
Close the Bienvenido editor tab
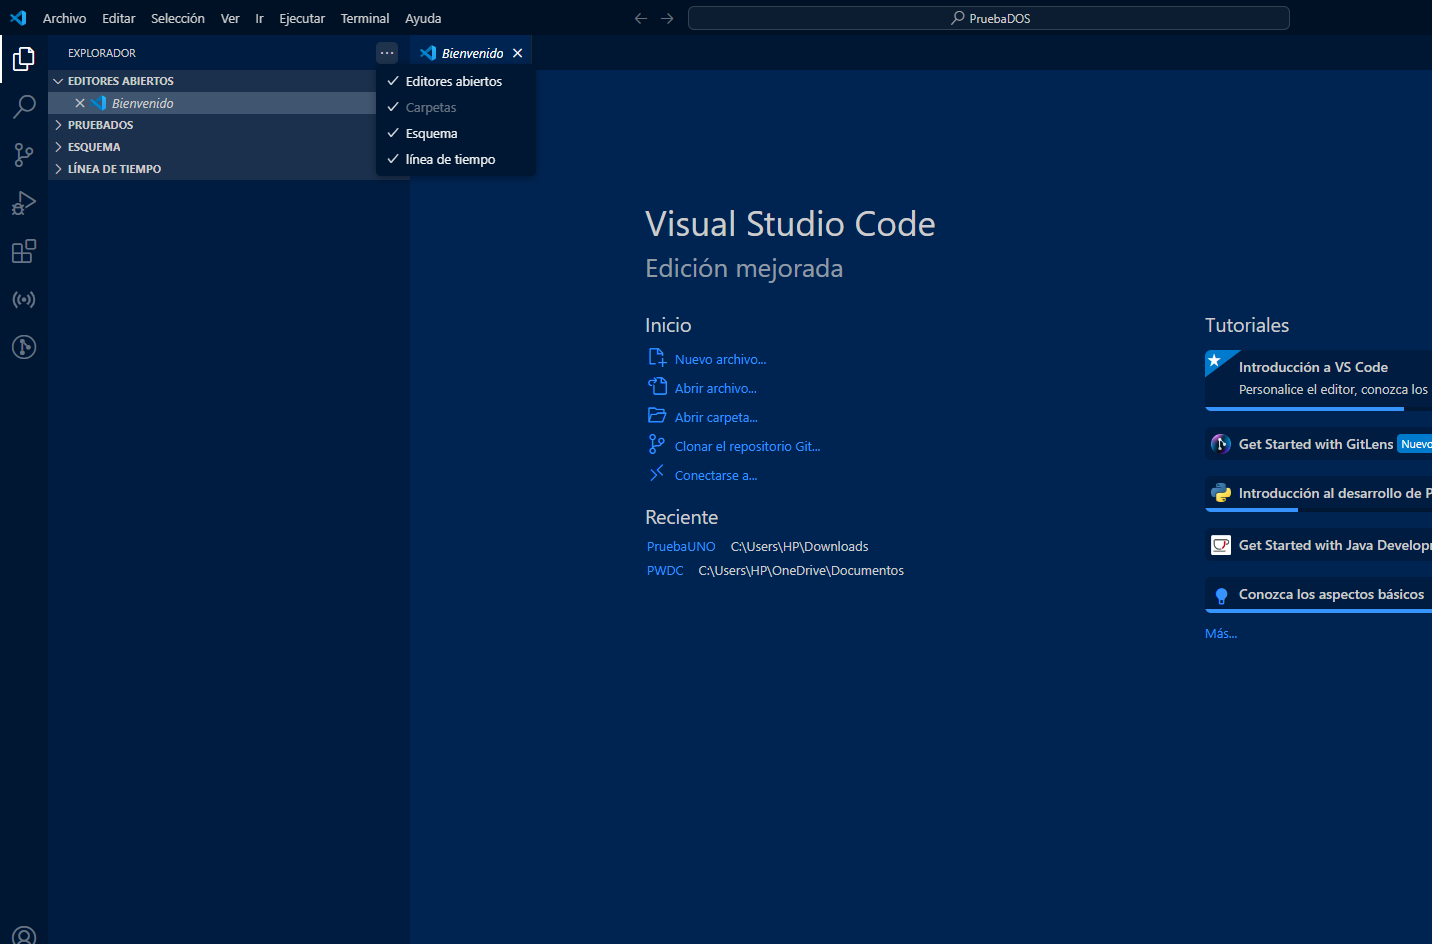coord(517,53)
